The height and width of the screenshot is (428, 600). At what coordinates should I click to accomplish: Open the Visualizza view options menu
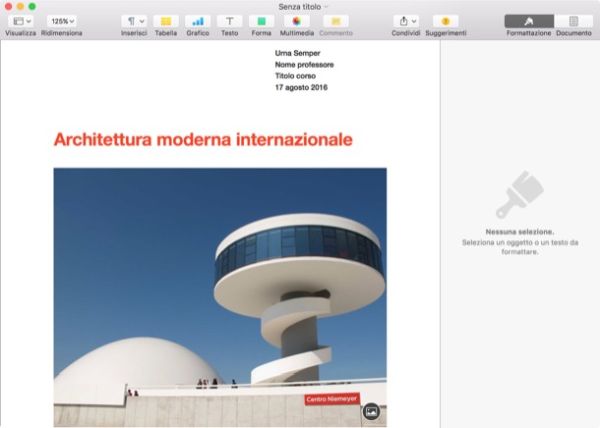[20, 21]
